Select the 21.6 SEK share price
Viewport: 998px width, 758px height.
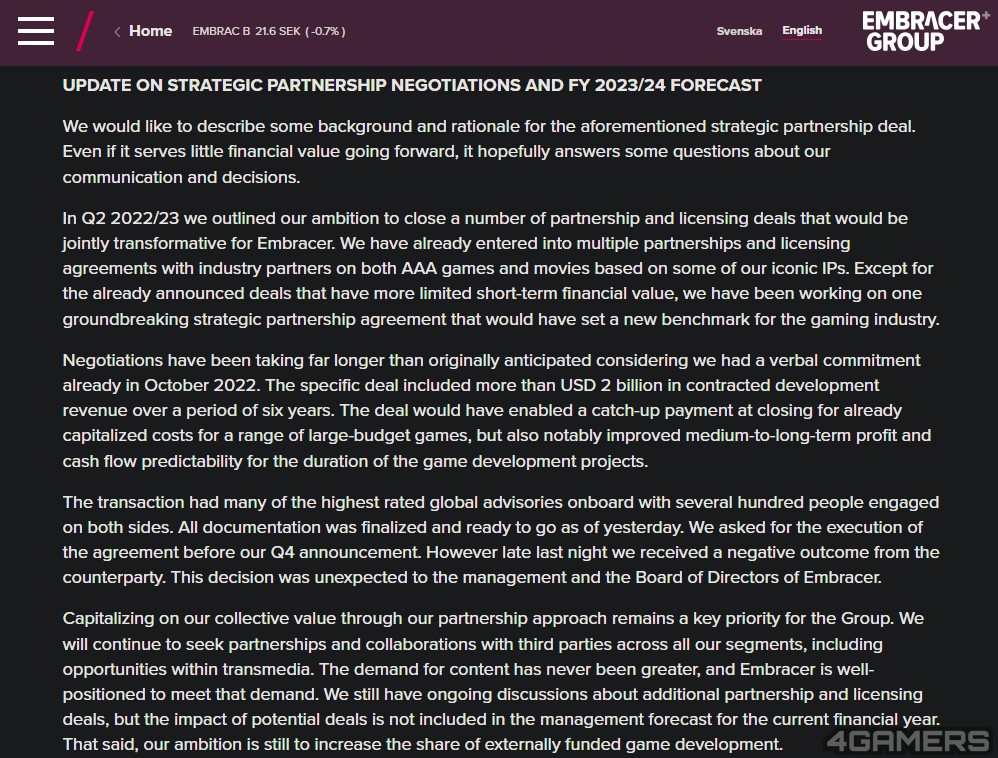(278, 31)
